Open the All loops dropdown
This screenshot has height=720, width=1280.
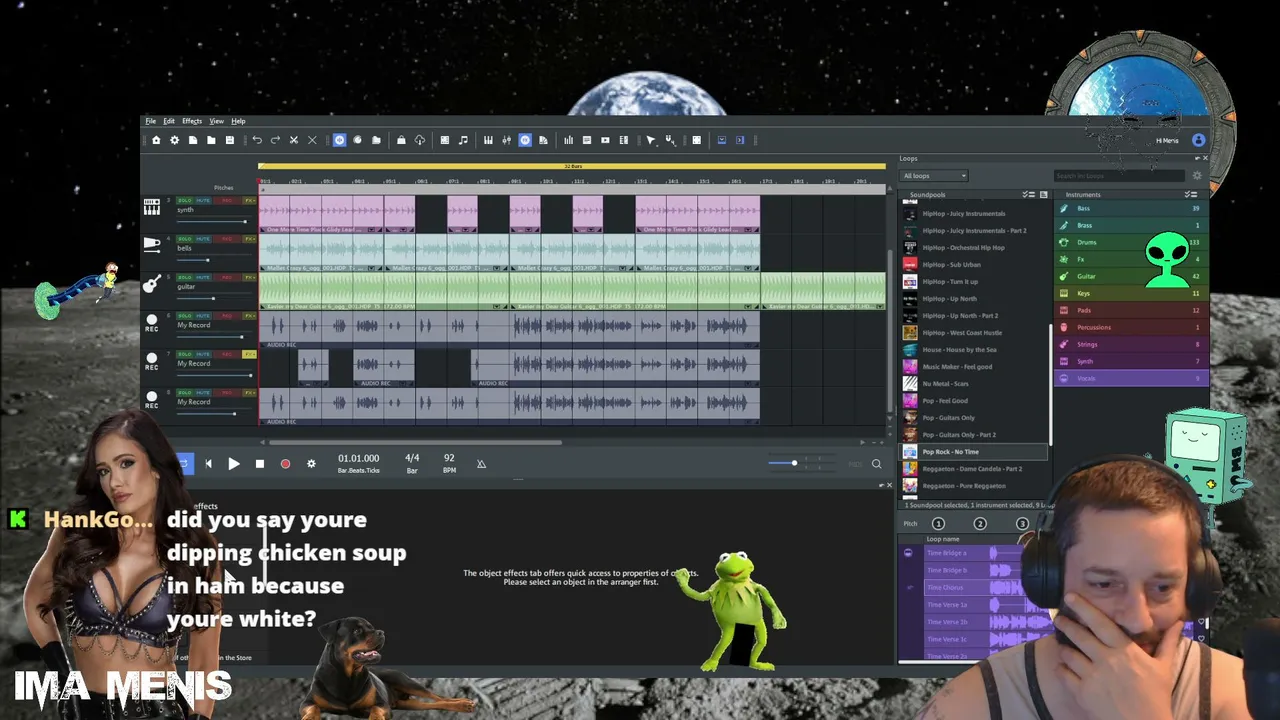point(935,176)
